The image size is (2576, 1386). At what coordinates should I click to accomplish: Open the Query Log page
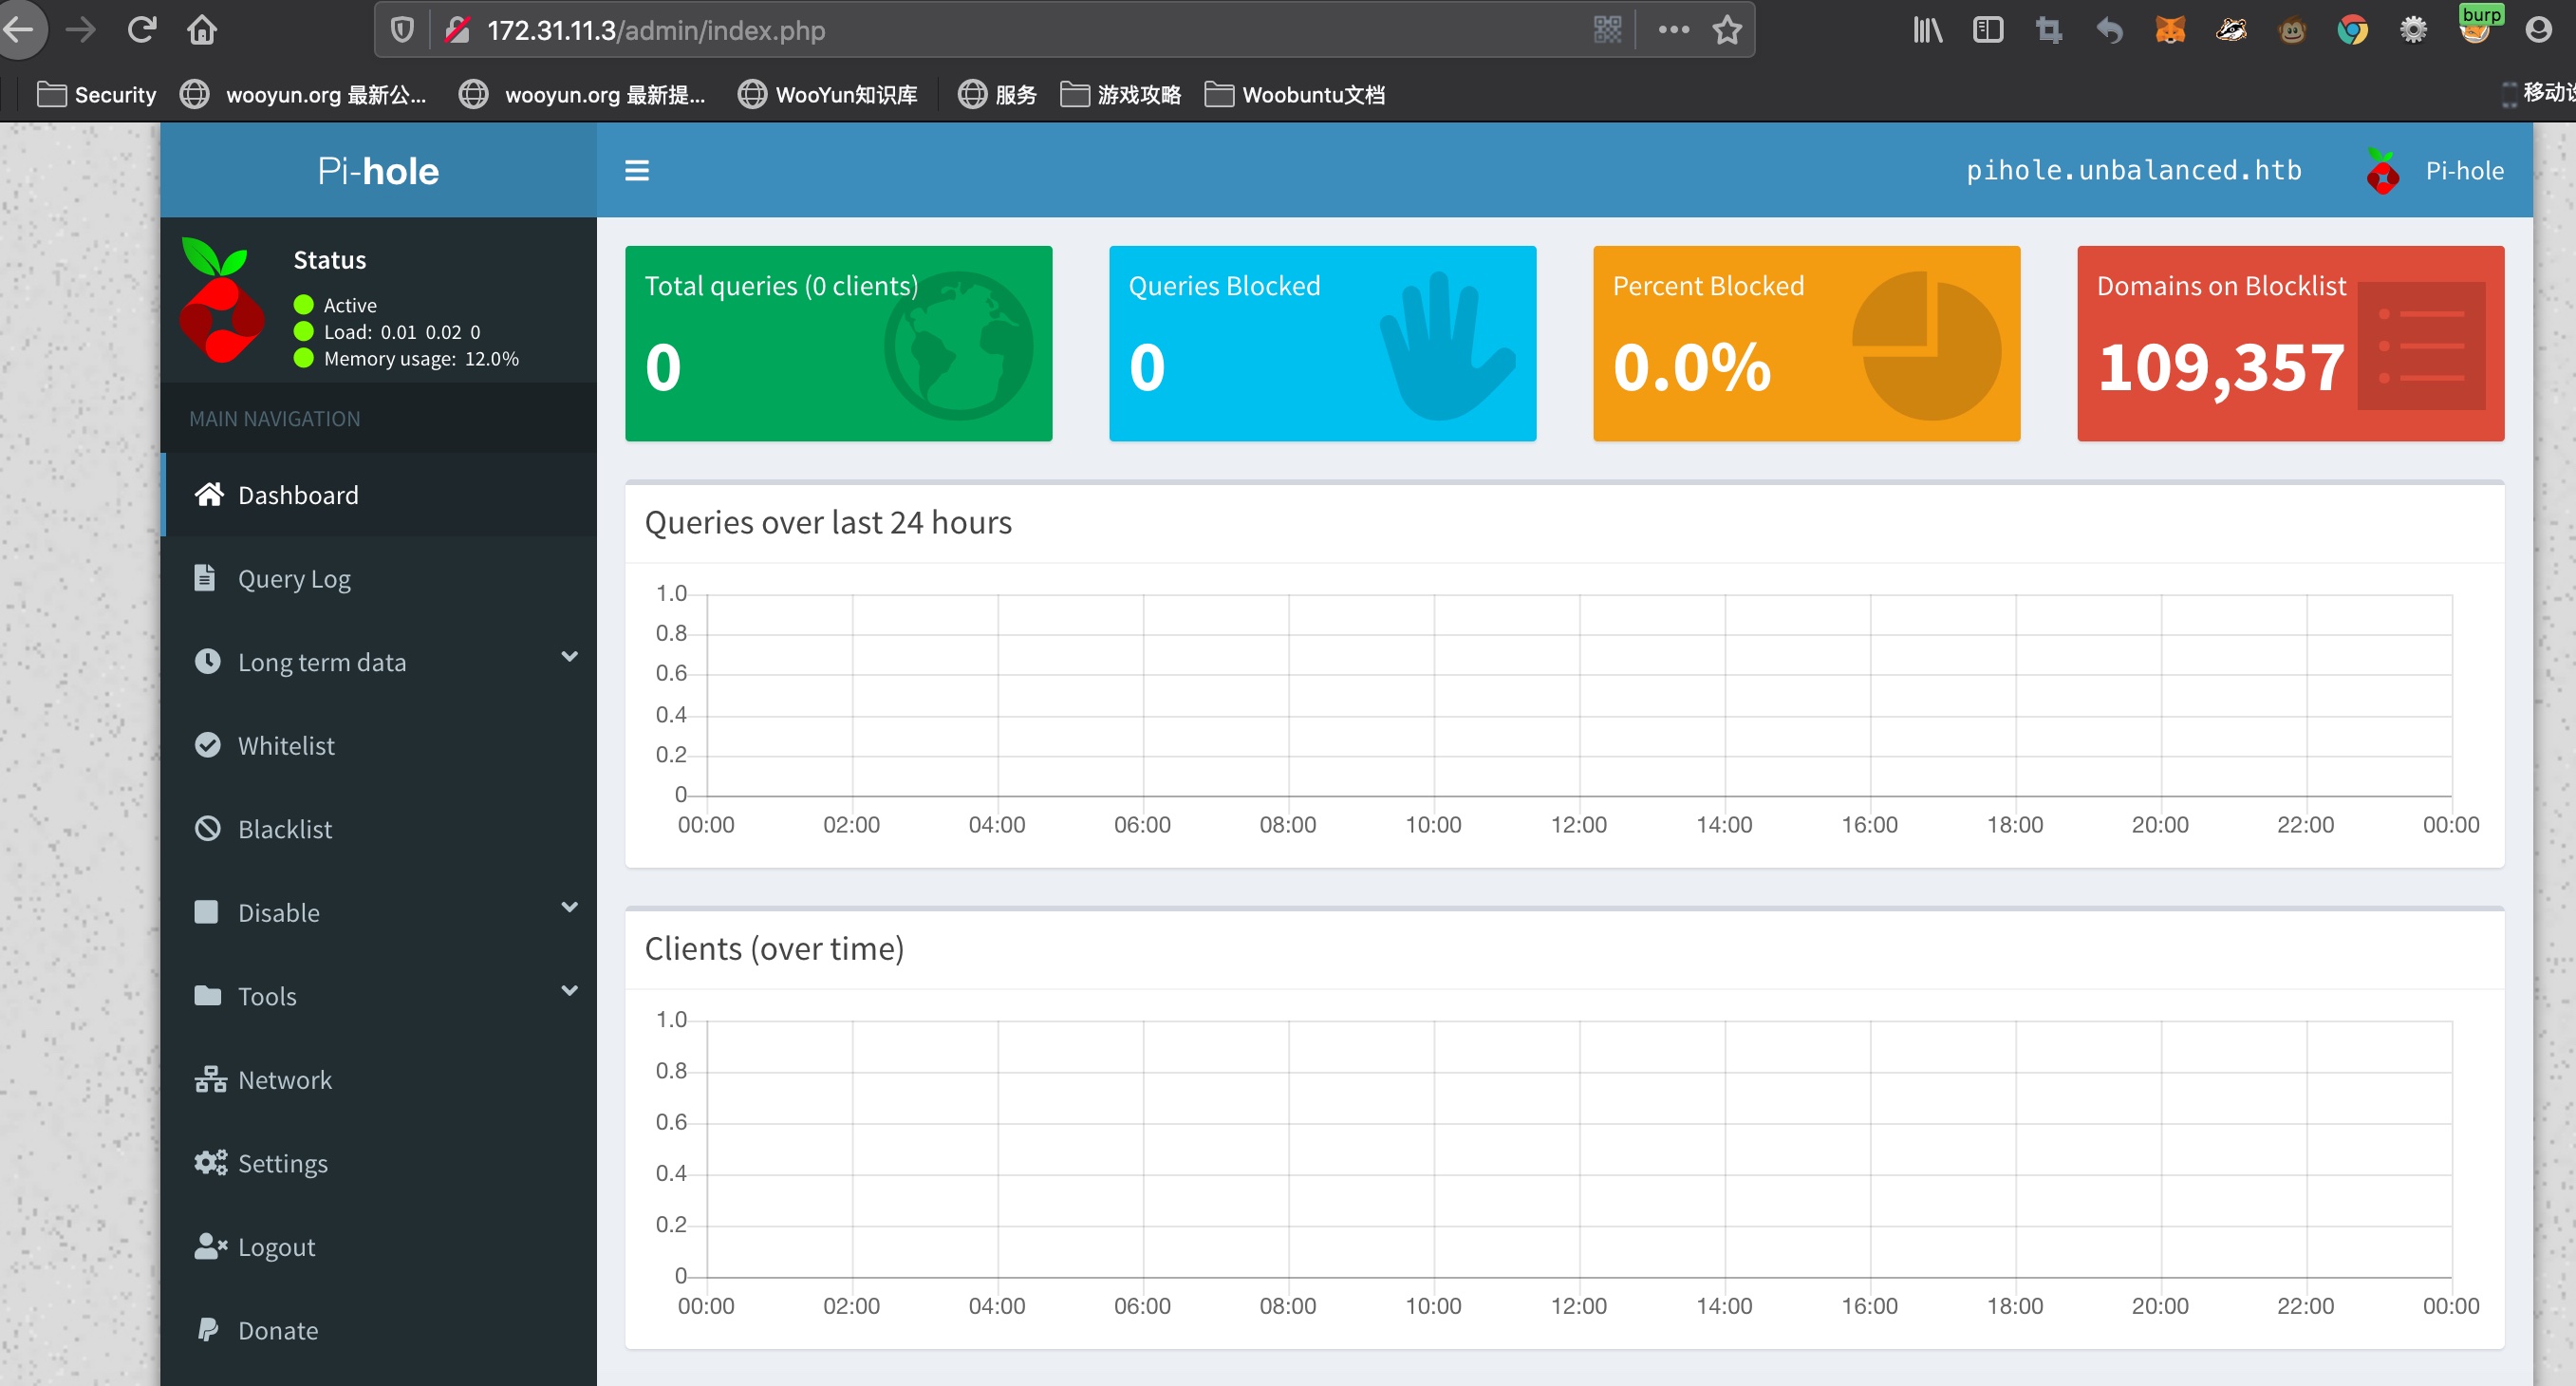(294, 578)
